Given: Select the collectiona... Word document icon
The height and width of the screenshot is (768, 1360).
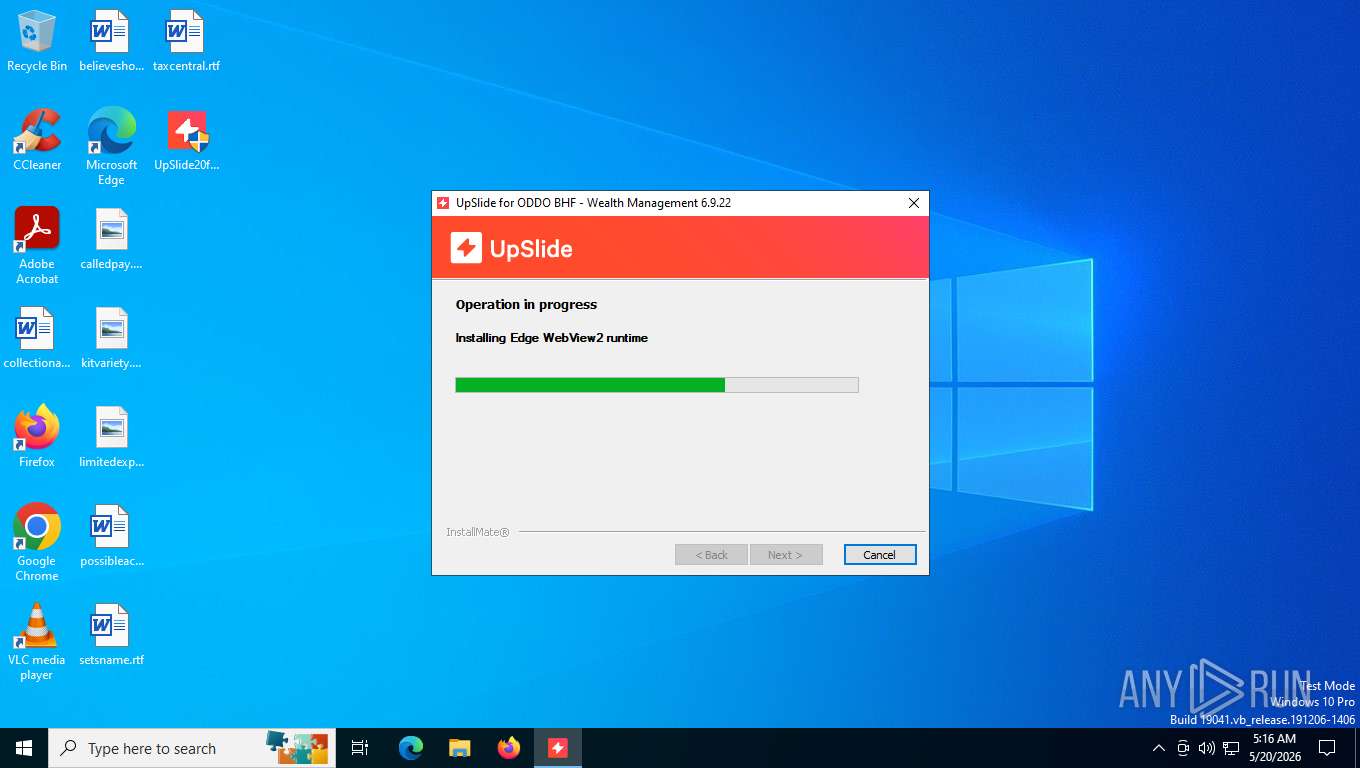Looking at the screenshot, I should [x=37, y=338].
